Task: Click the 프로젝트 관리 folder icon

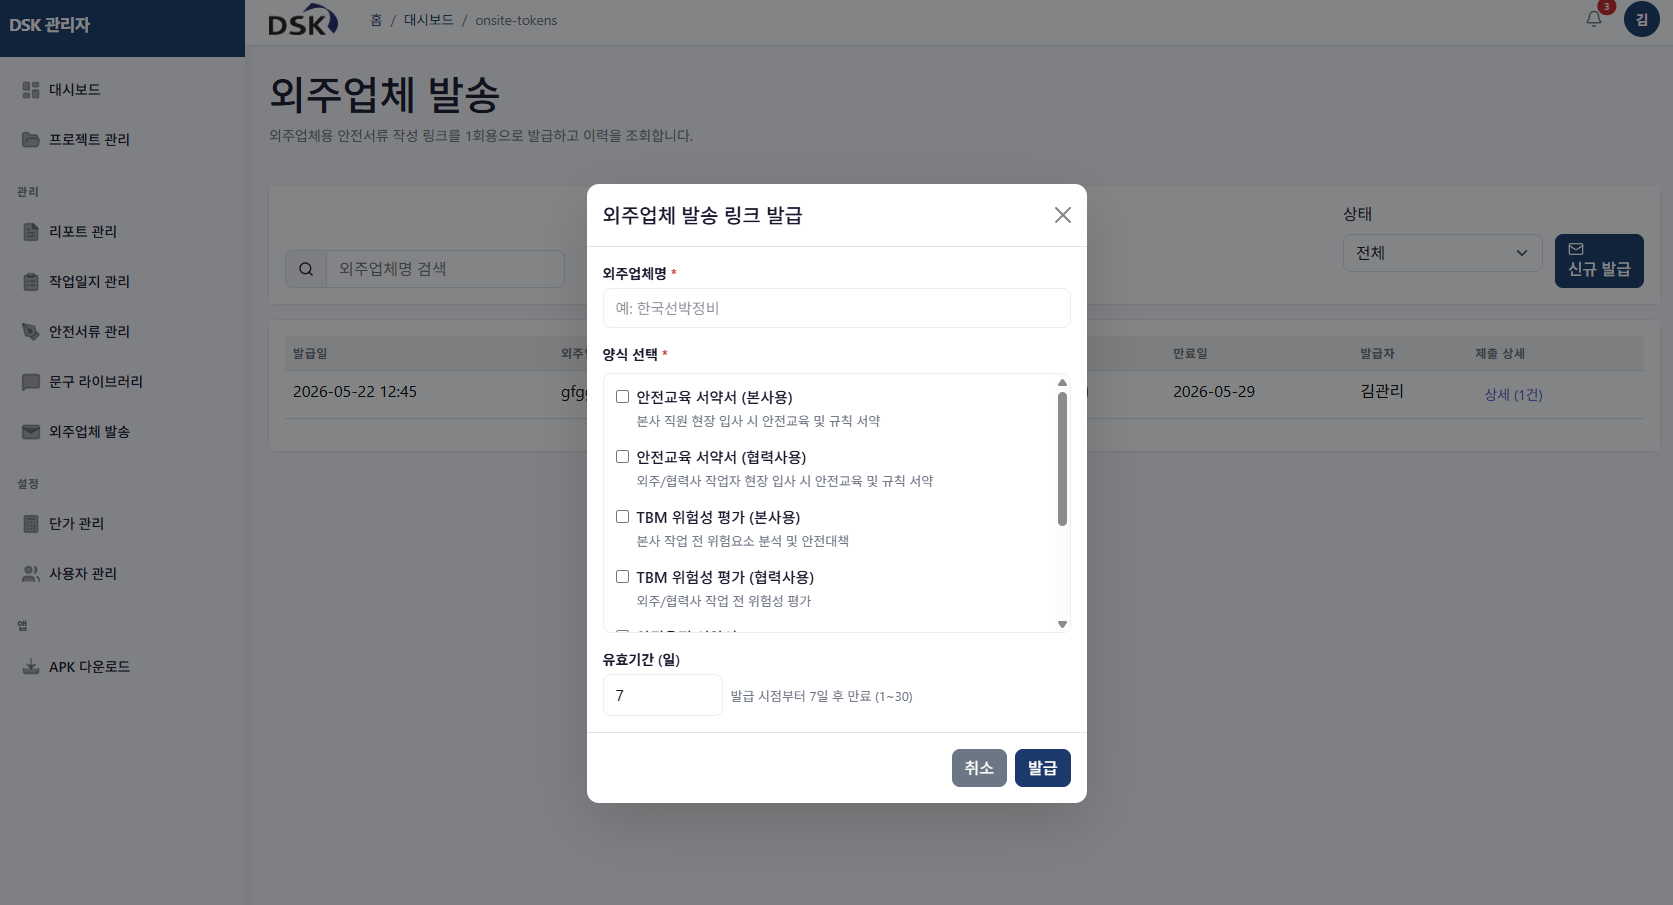Action: coord(31,140)
